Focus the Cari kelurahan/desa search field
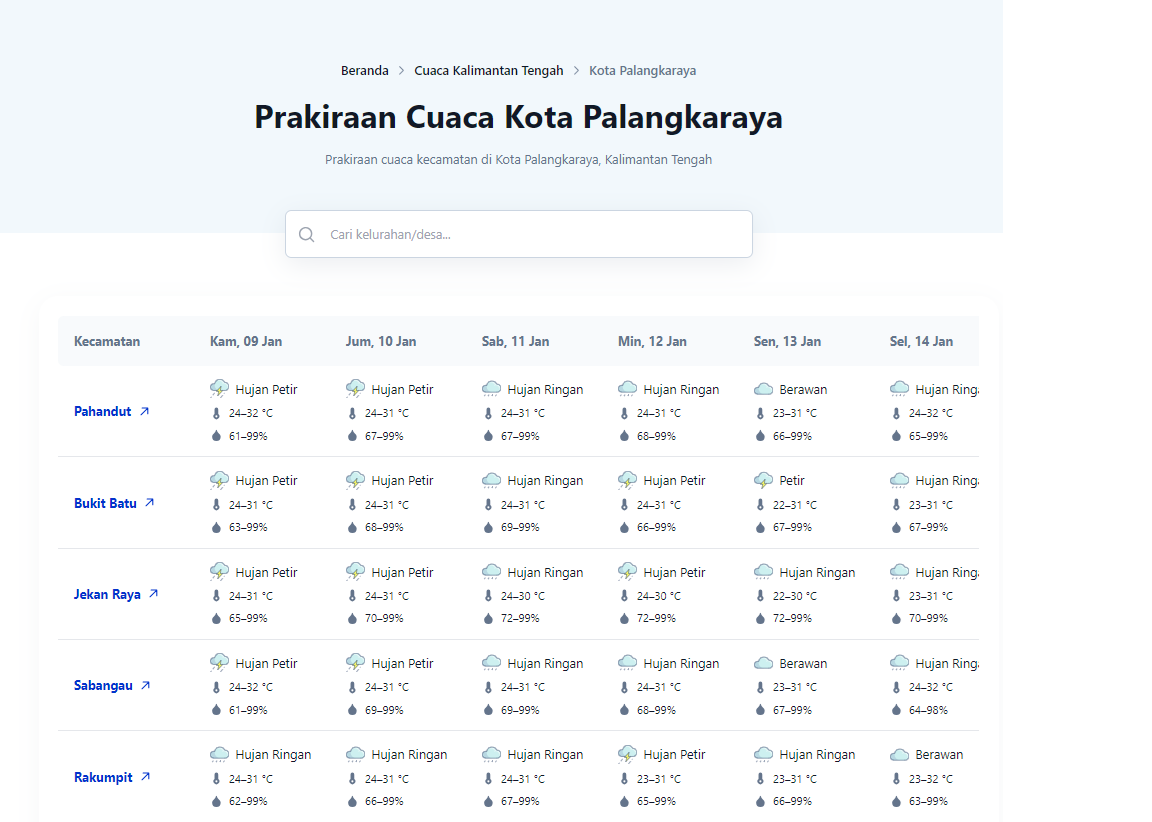The width and height of the screenshot is (1152, 822). pos(519,234)
